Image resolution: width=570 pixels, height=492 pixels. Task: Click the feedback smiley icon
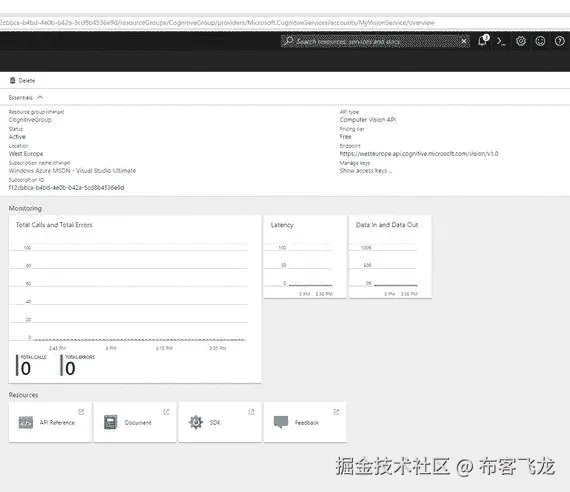(540, 41)
